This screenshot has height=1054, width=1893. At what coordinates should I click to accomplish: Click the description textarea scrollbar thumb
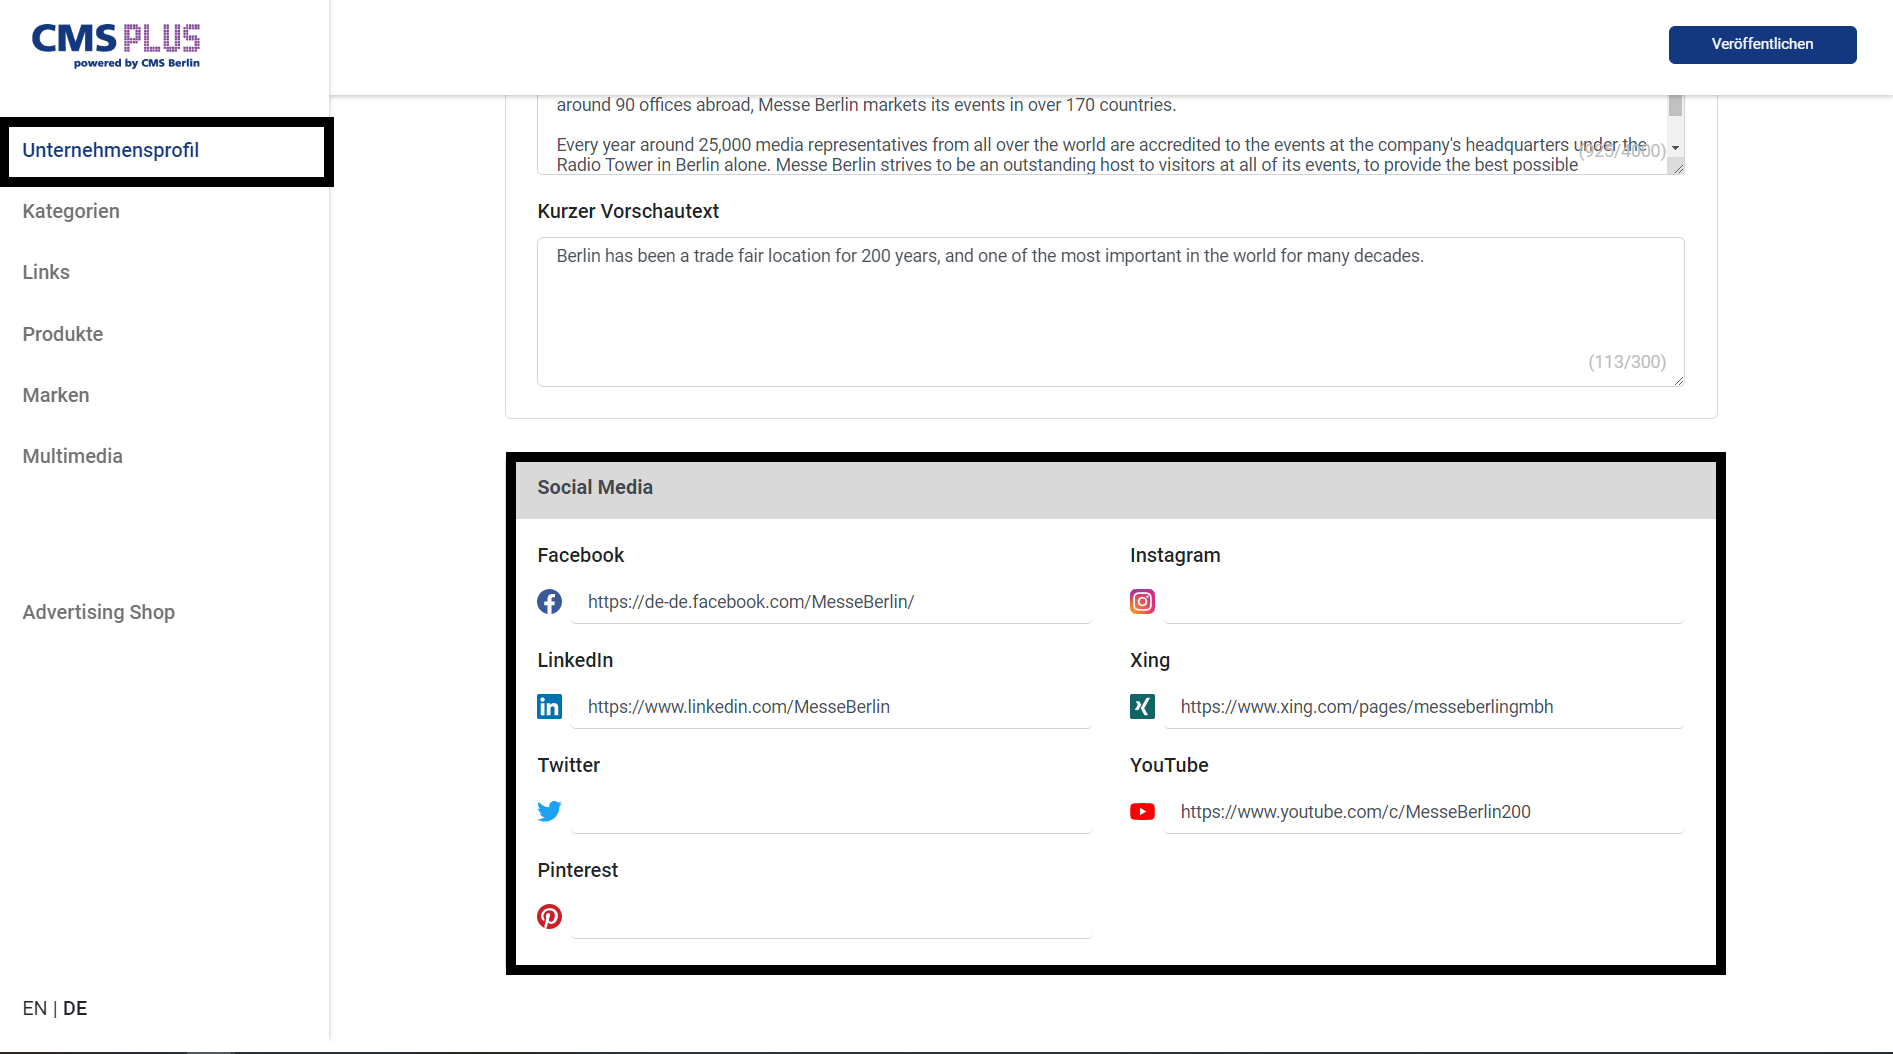click(1675, 106)
